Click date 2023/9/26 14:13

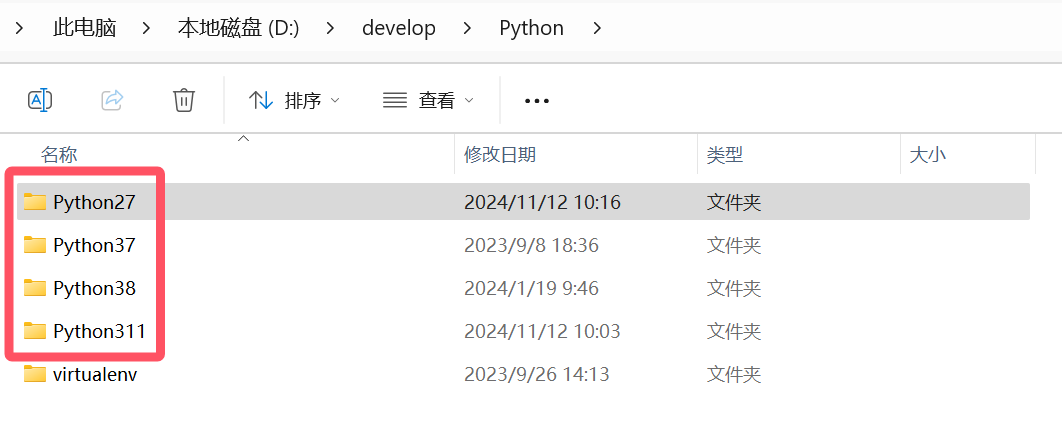pyautogui.click(x=536, y=373)
